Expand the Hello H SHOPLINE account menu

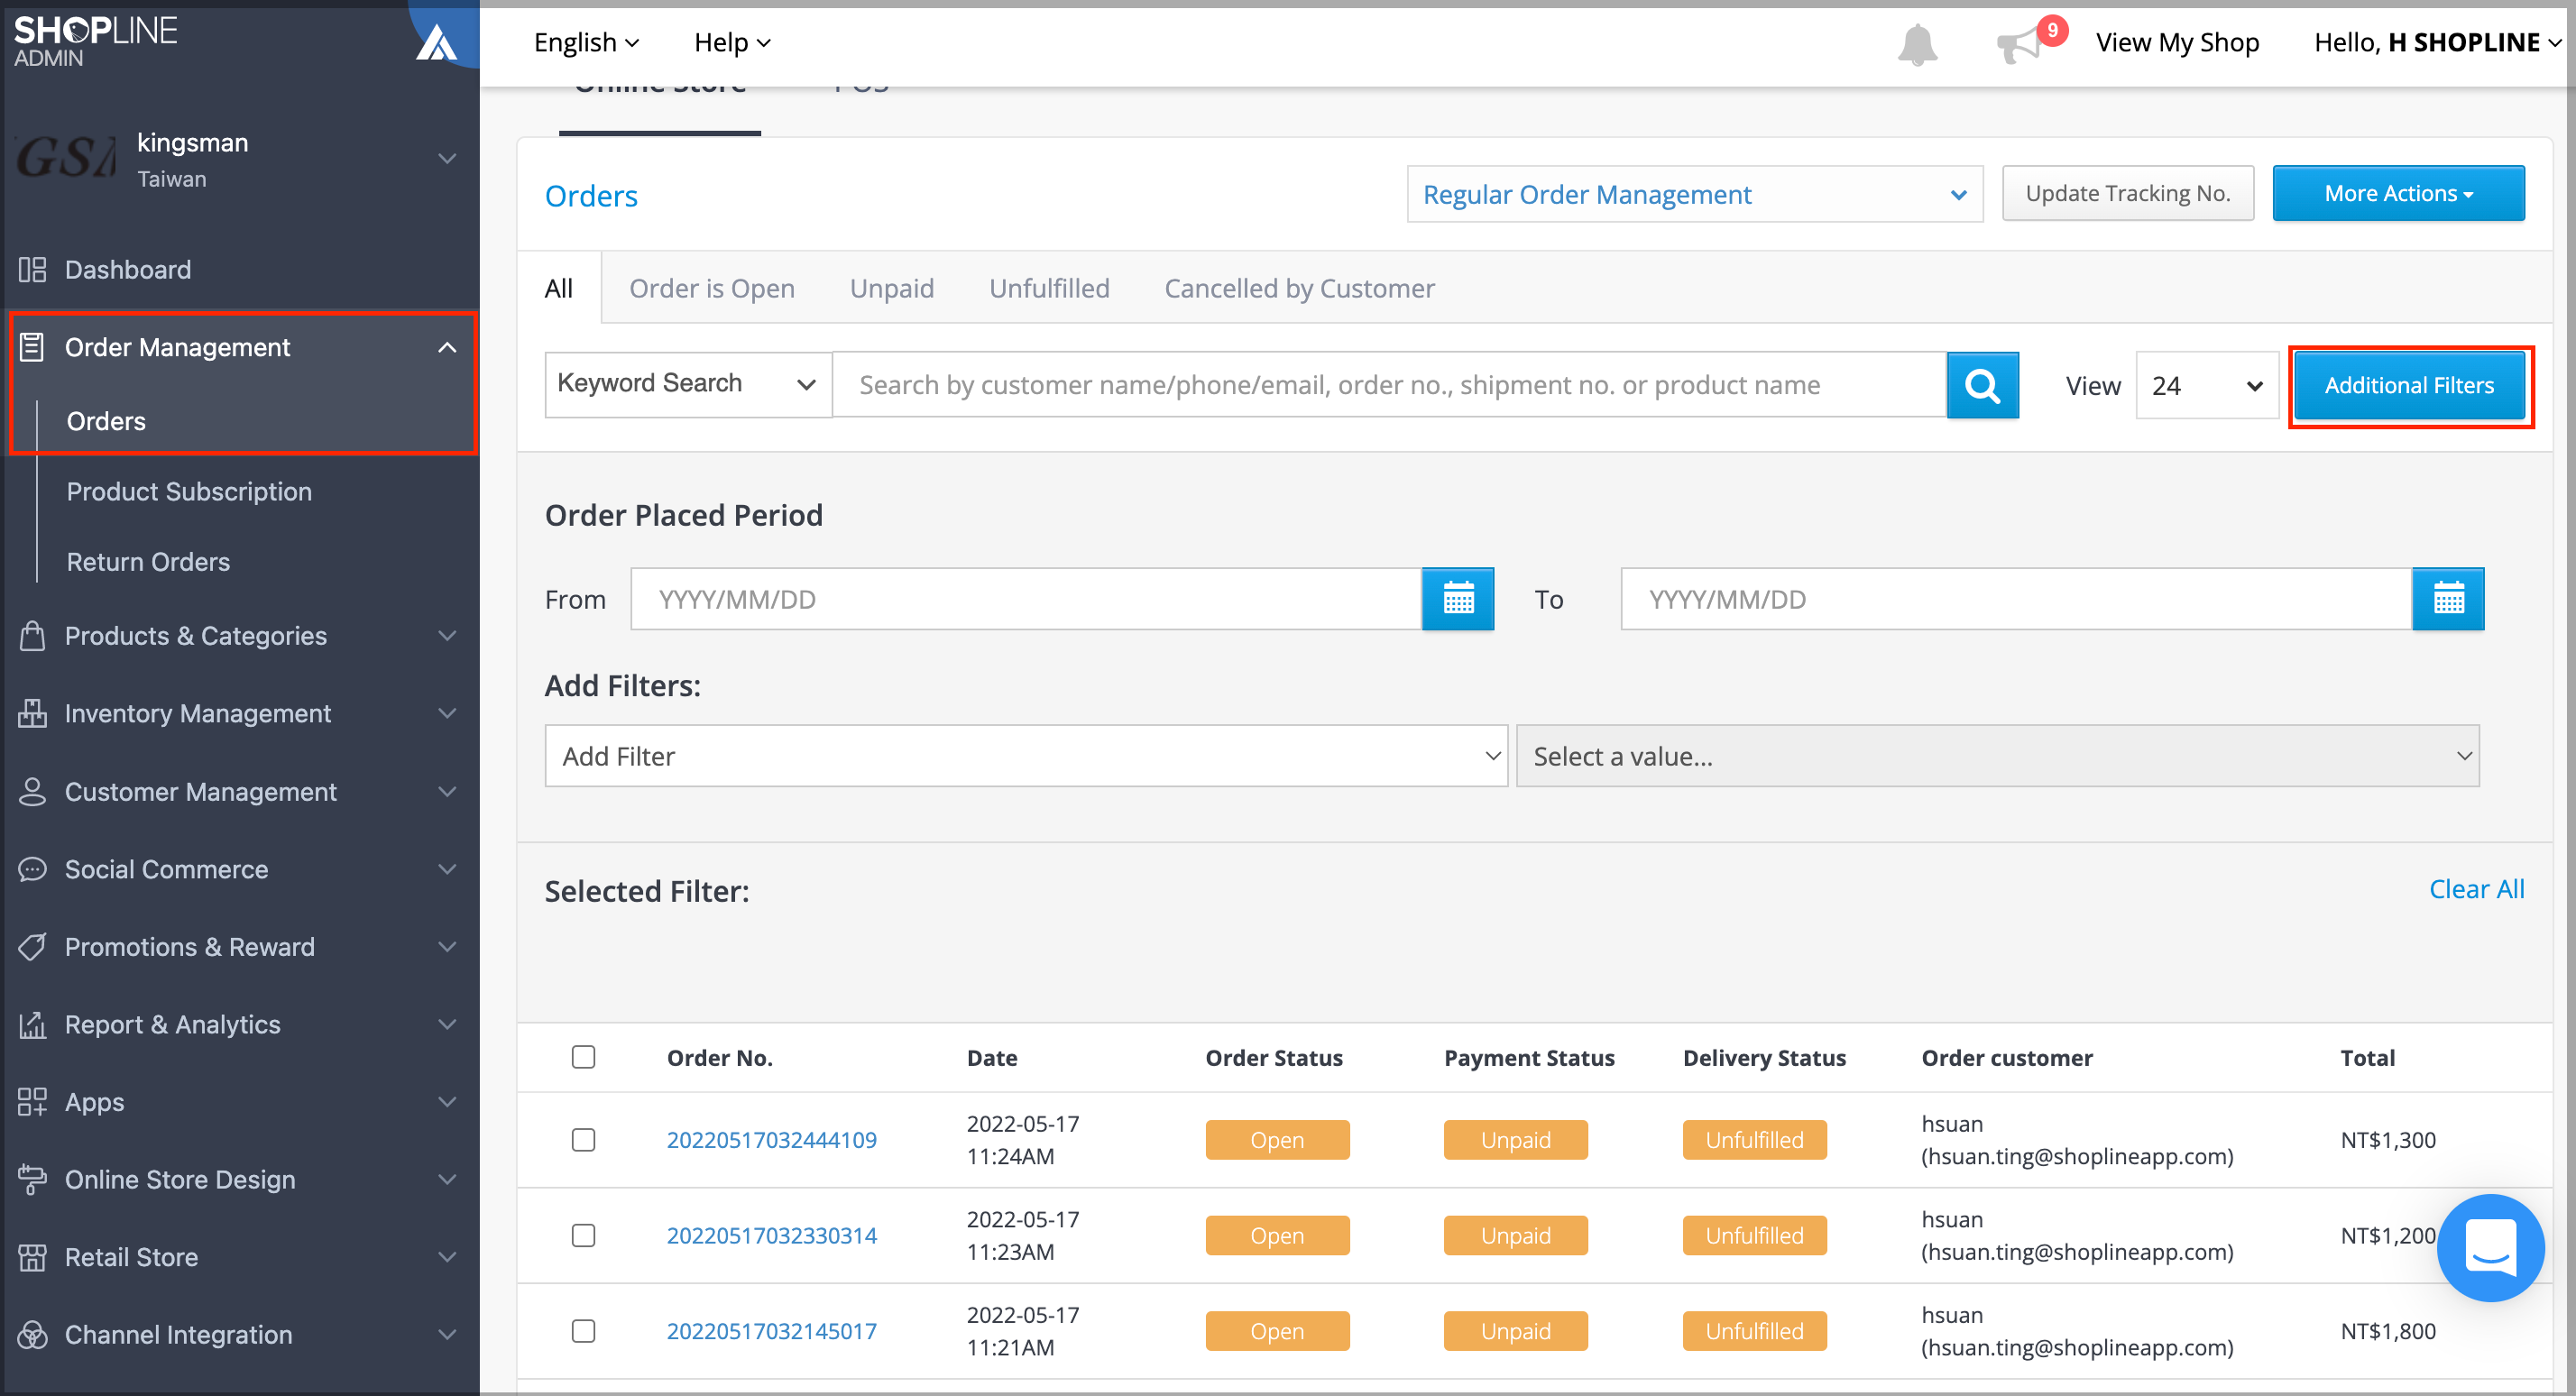tap(2437, 42)
